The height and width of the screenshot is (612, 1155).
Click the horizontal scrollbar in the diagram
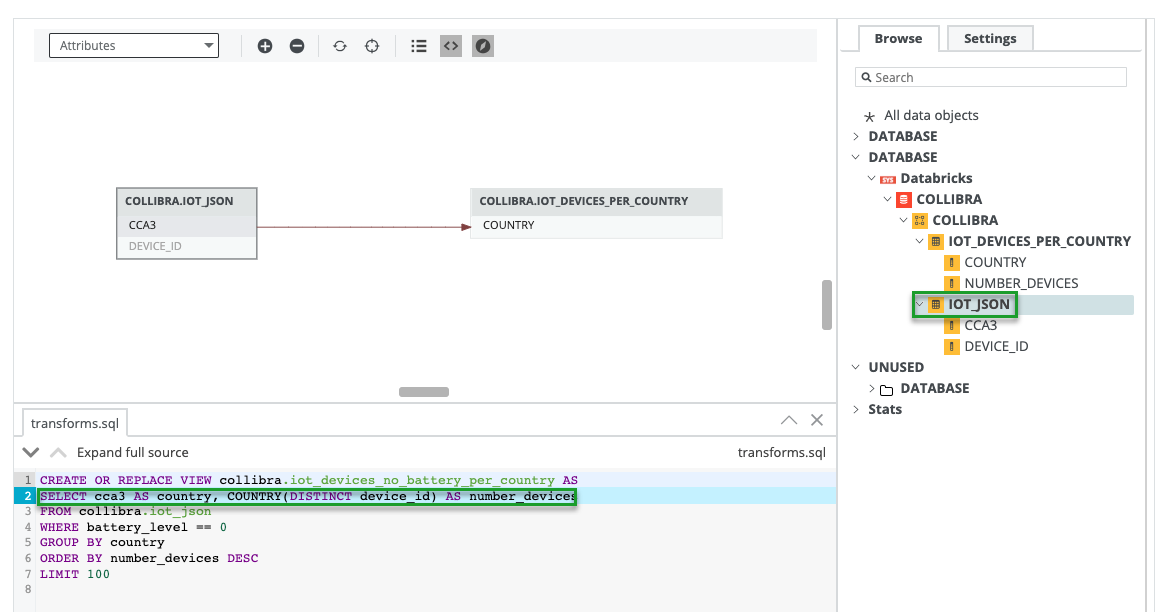point(424,392)
